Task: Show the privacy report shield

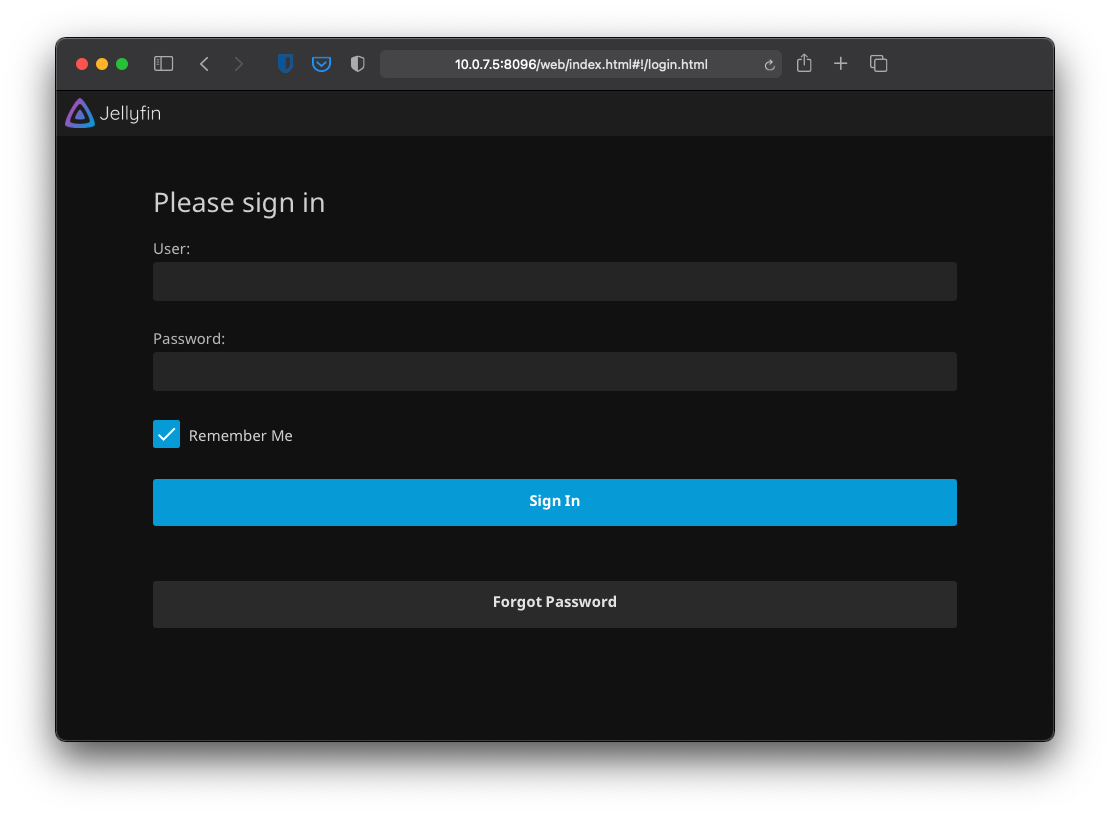Action: pos(357,64)
